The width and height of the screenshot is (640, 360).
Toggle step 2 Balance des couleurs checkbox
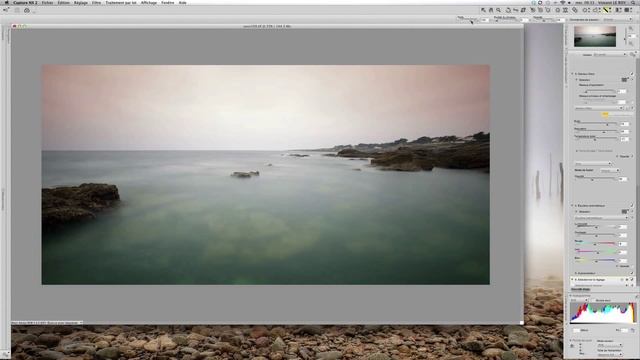point(632,206)
